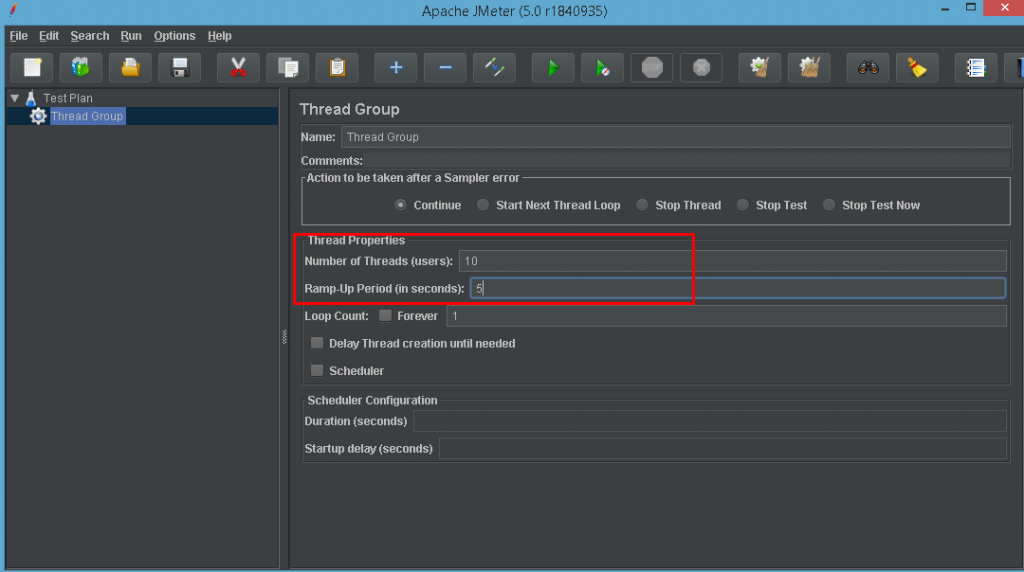Open the Function Helper list icon

[976, 67]
